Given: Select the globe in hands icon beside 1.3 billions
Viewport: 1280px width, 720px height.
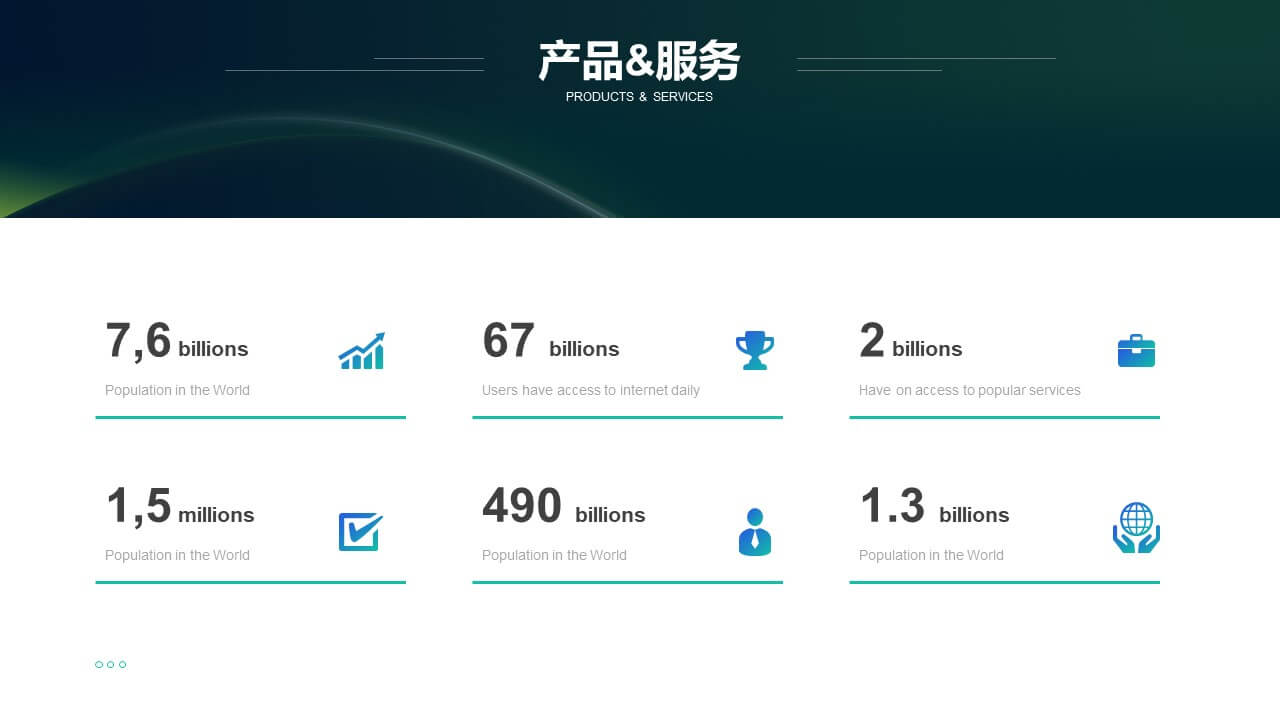Looking at the screenshot, I should tap(1136, 528).
